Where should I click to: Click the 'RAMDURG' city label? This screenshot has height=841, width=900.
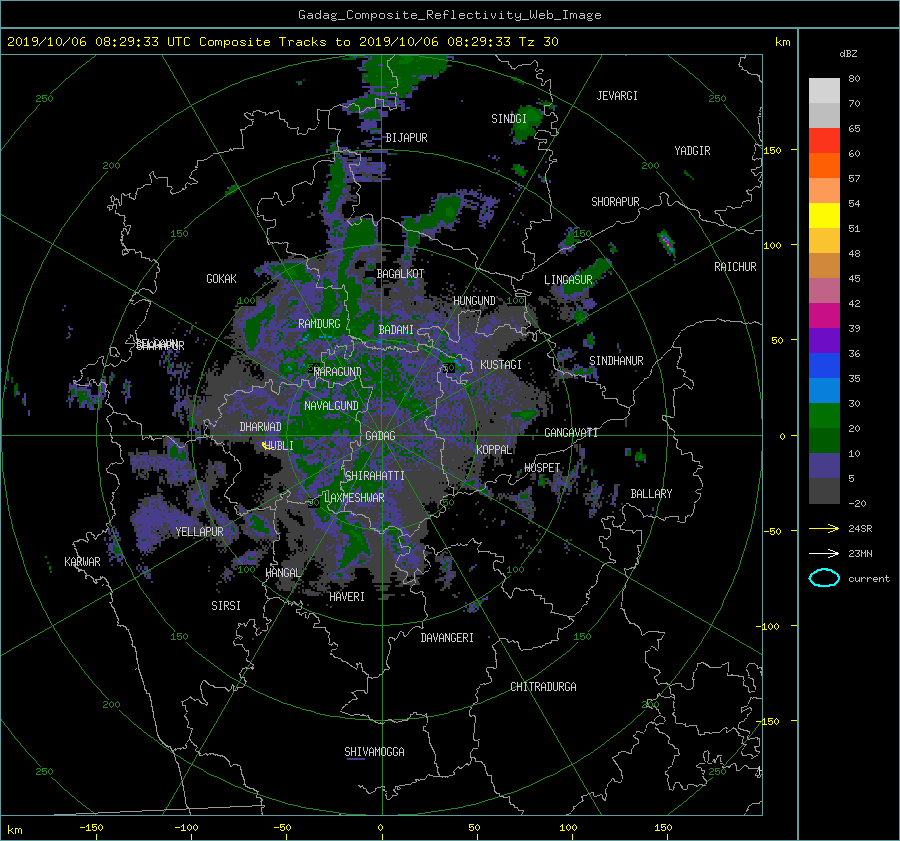[319, 324]
